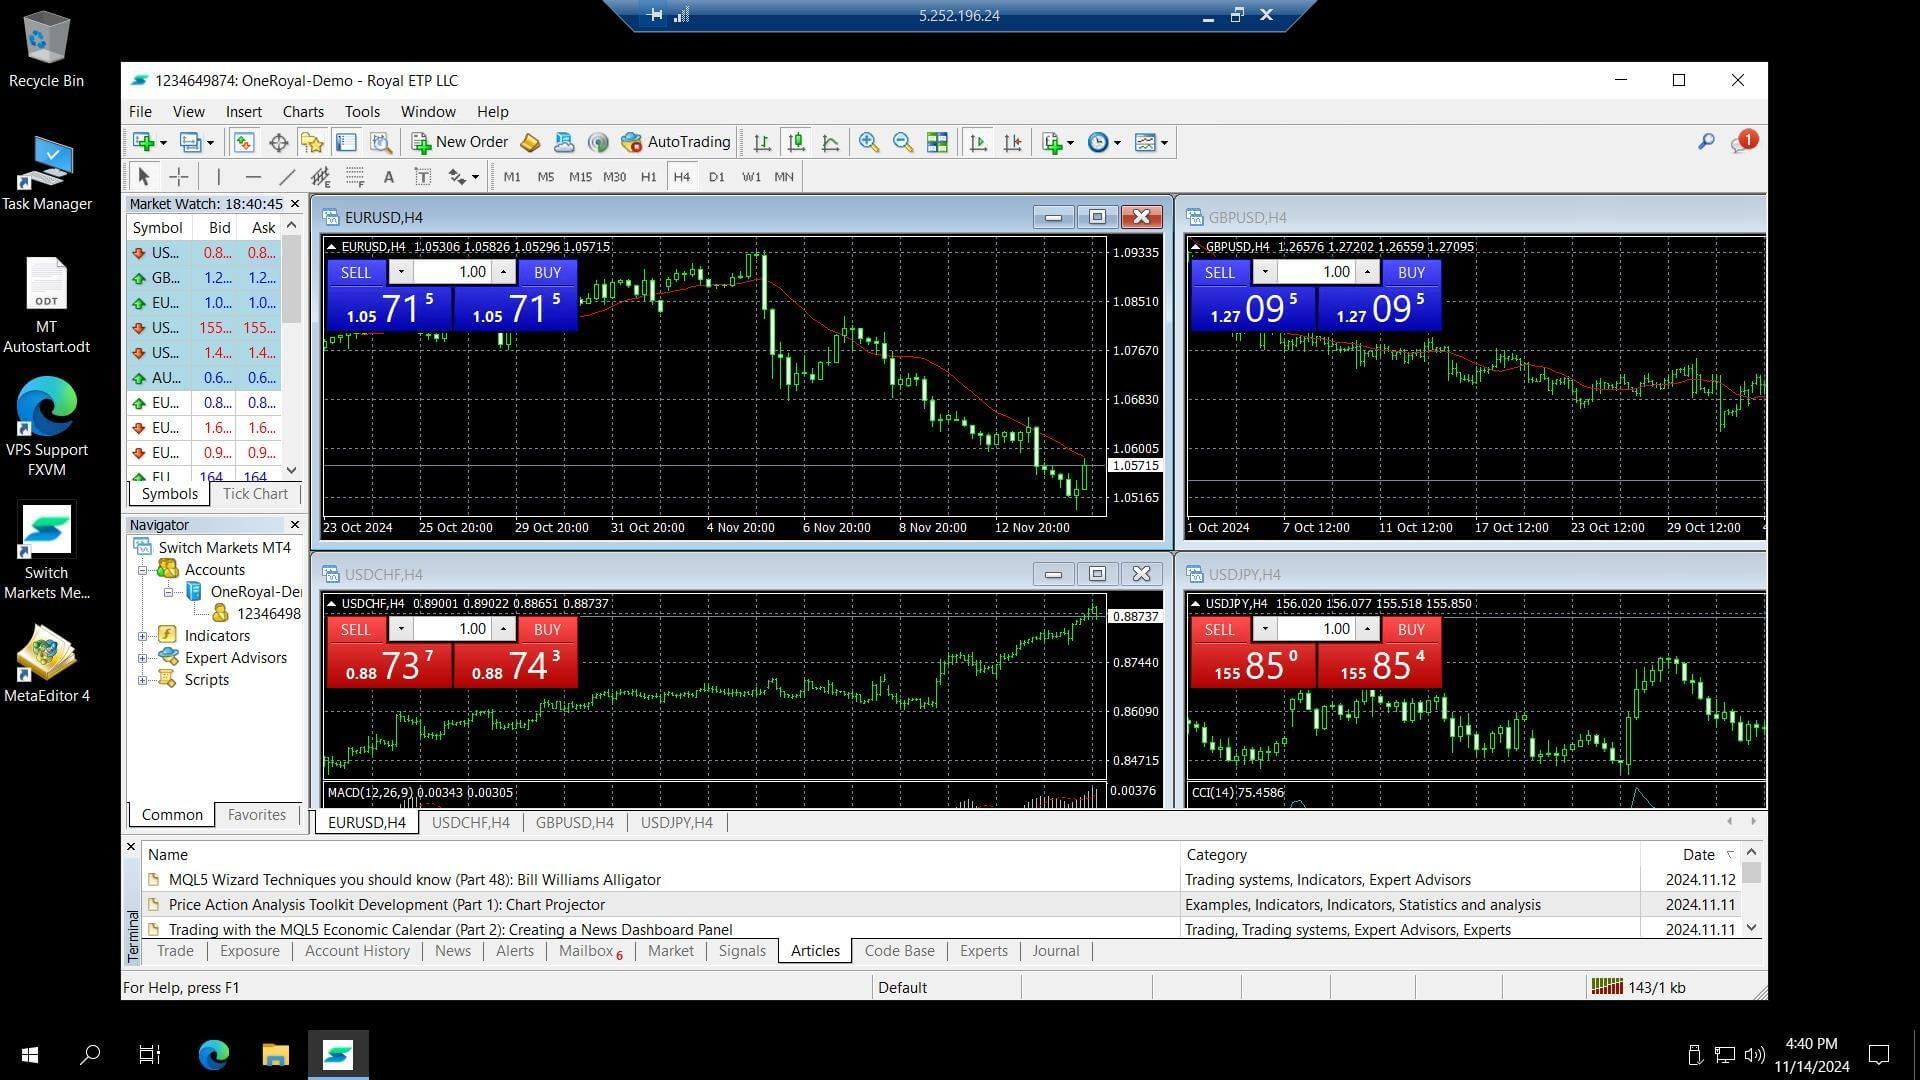Select the Crosshair tool
The height and width of the screenshot is (1080, 1920).
[179, 177]
